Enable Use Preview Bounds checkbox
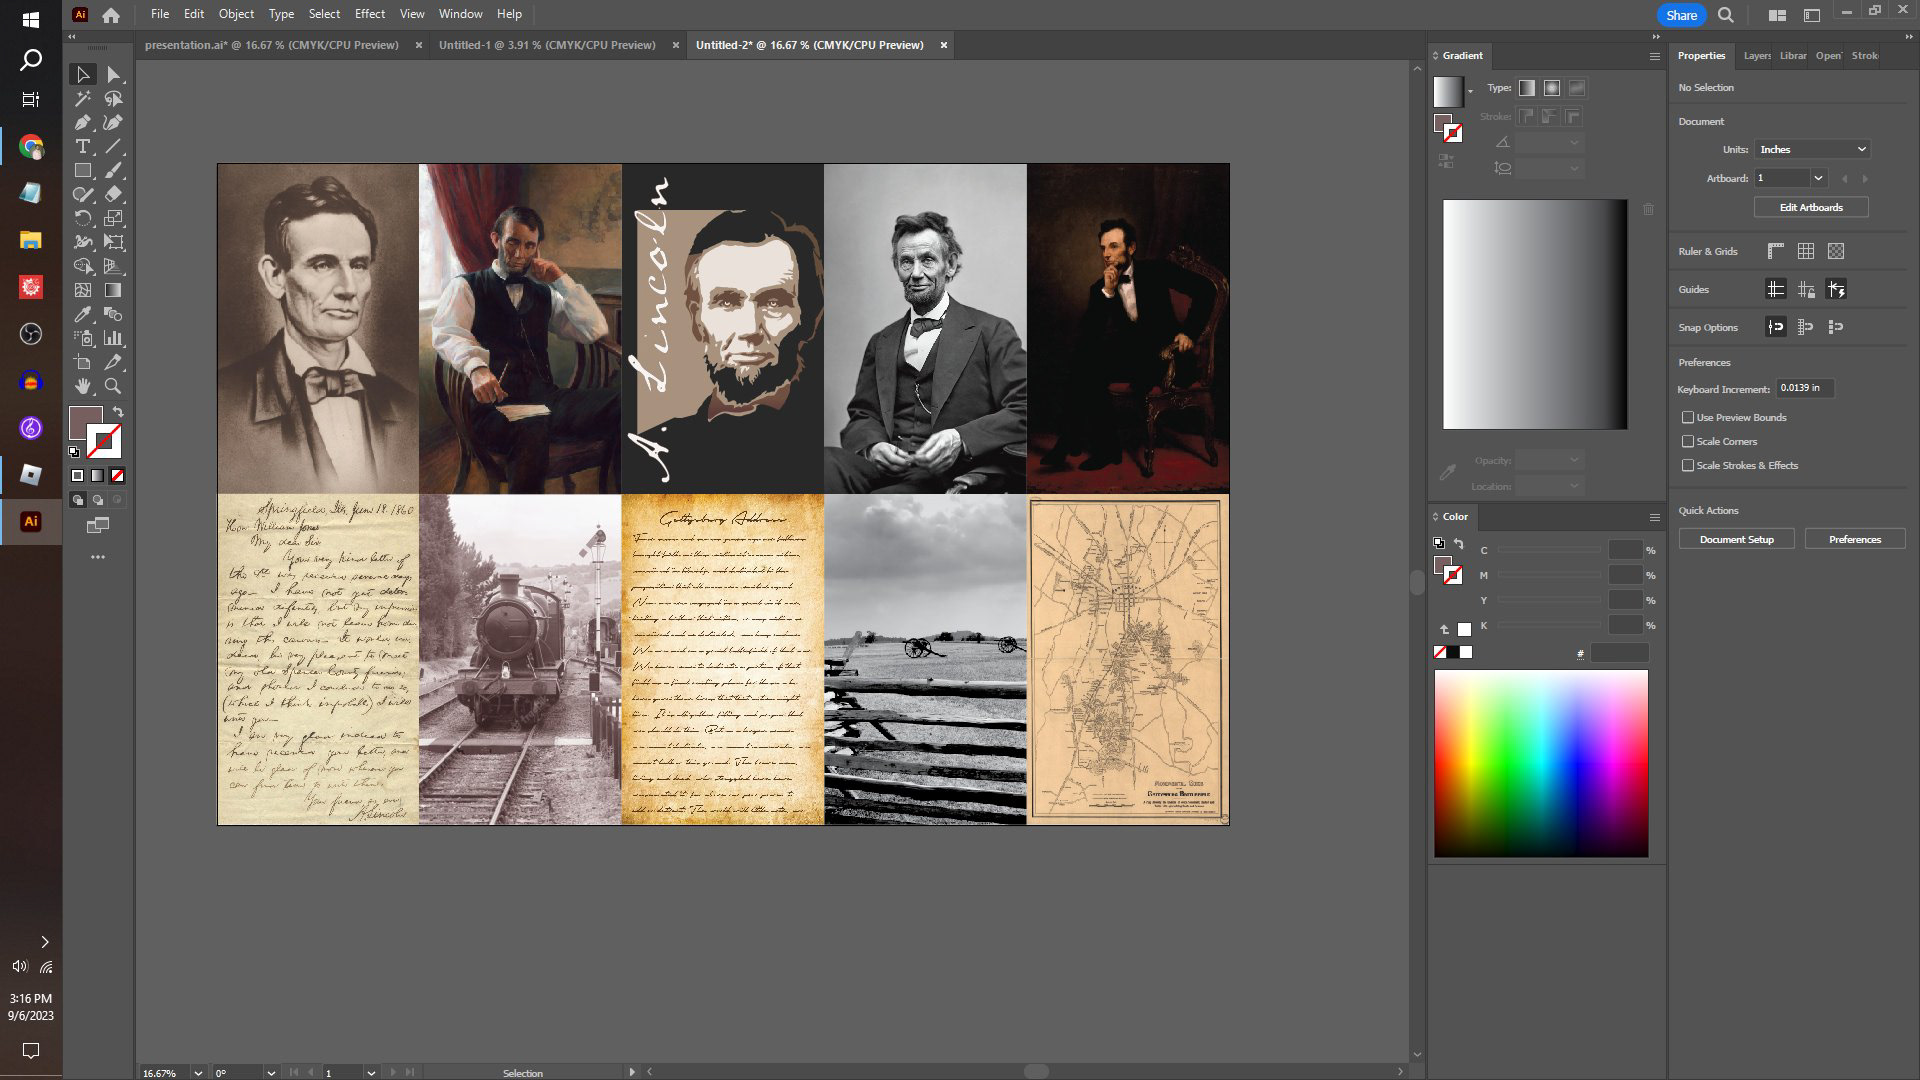This screenshot has height=1080, width=1920. [1688, 417]
